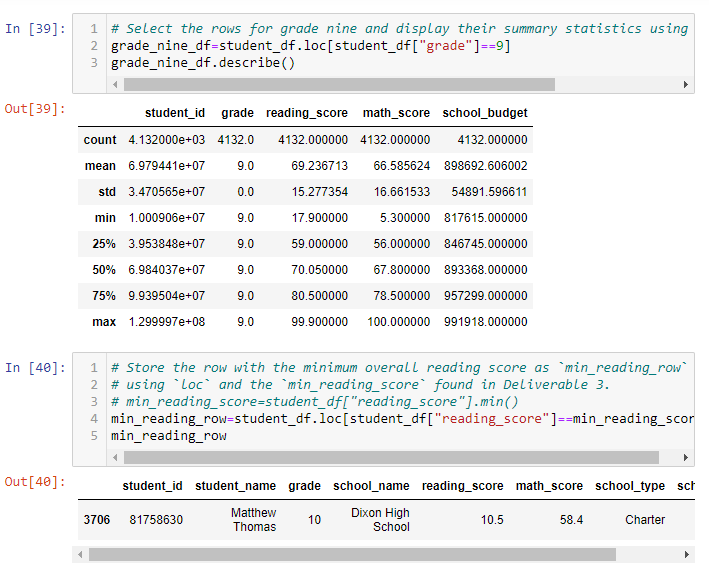709x572 pixels.
Task: Click 'Dixon High School' cell
Action: [380, 520]
